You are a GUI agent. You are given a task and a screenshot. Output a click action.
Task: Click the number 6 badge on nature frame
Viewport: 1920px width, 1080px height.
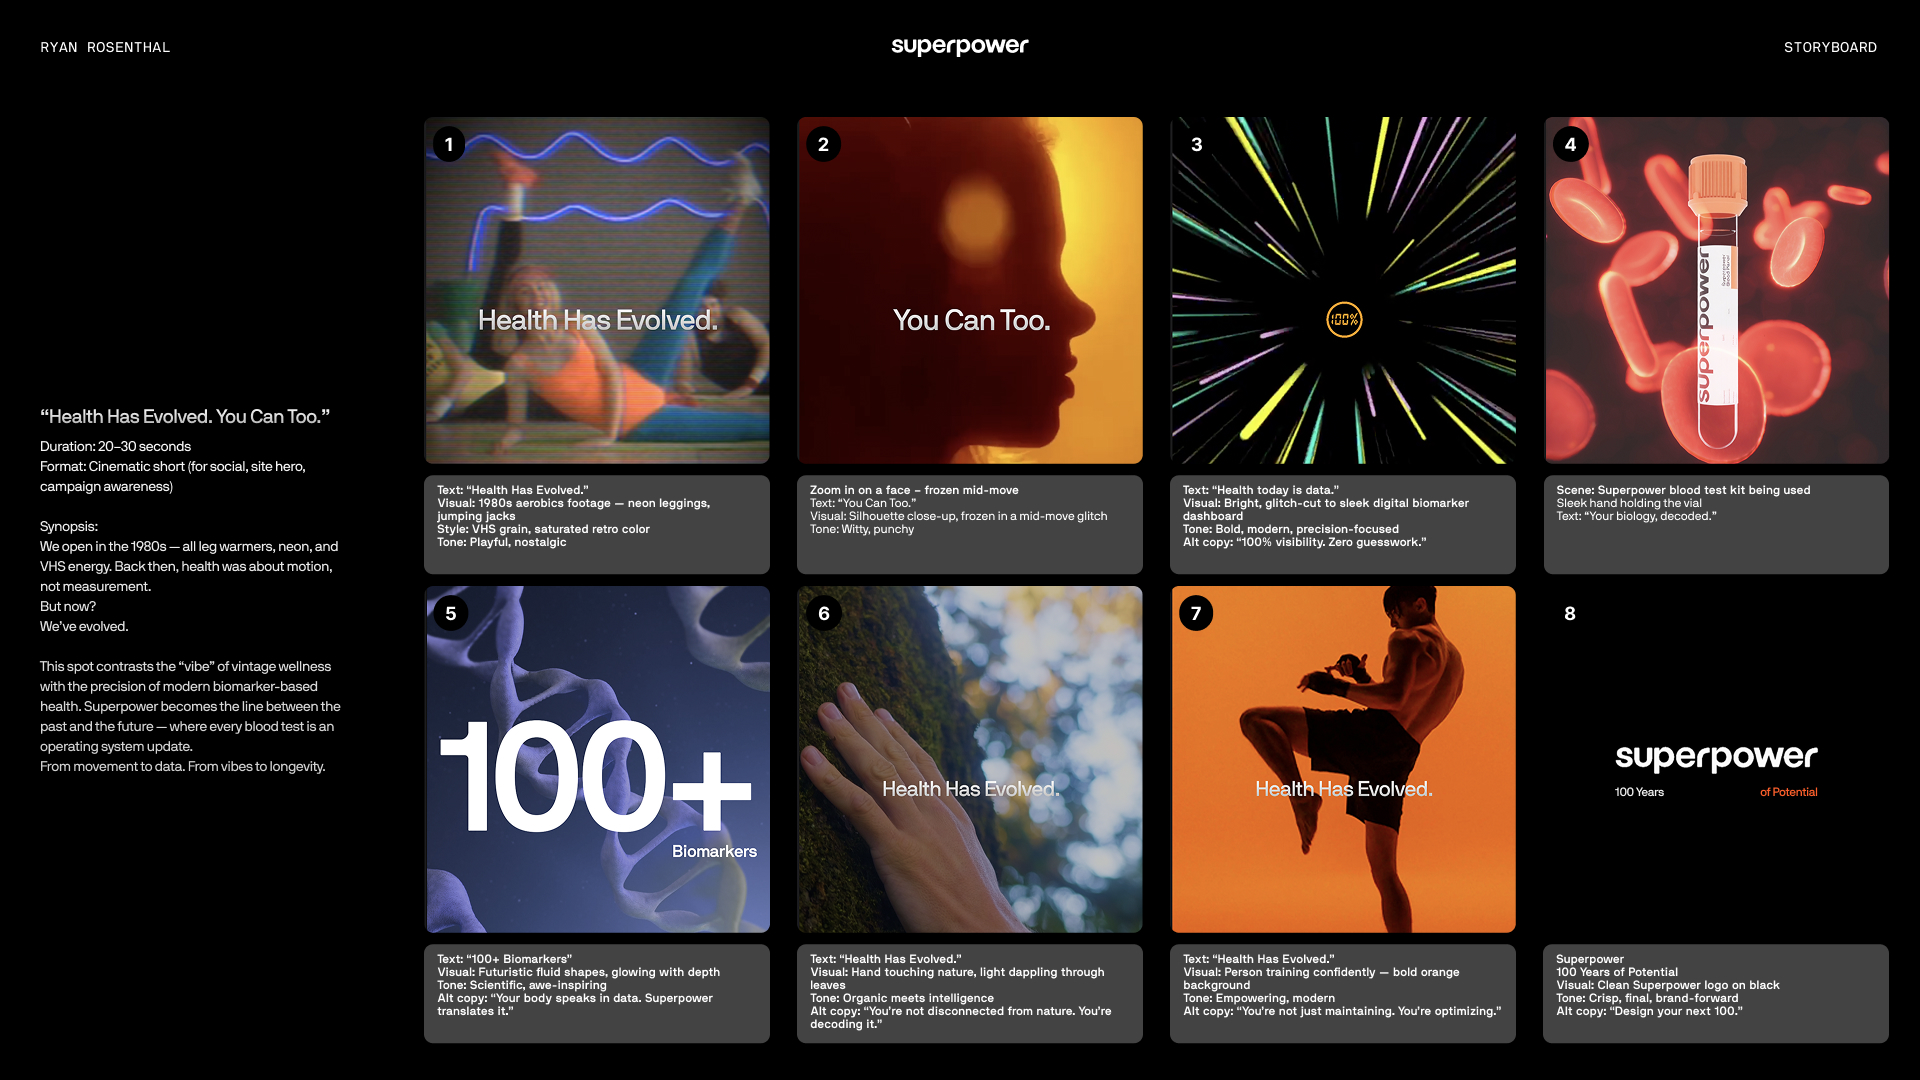(x=824, y=614)
